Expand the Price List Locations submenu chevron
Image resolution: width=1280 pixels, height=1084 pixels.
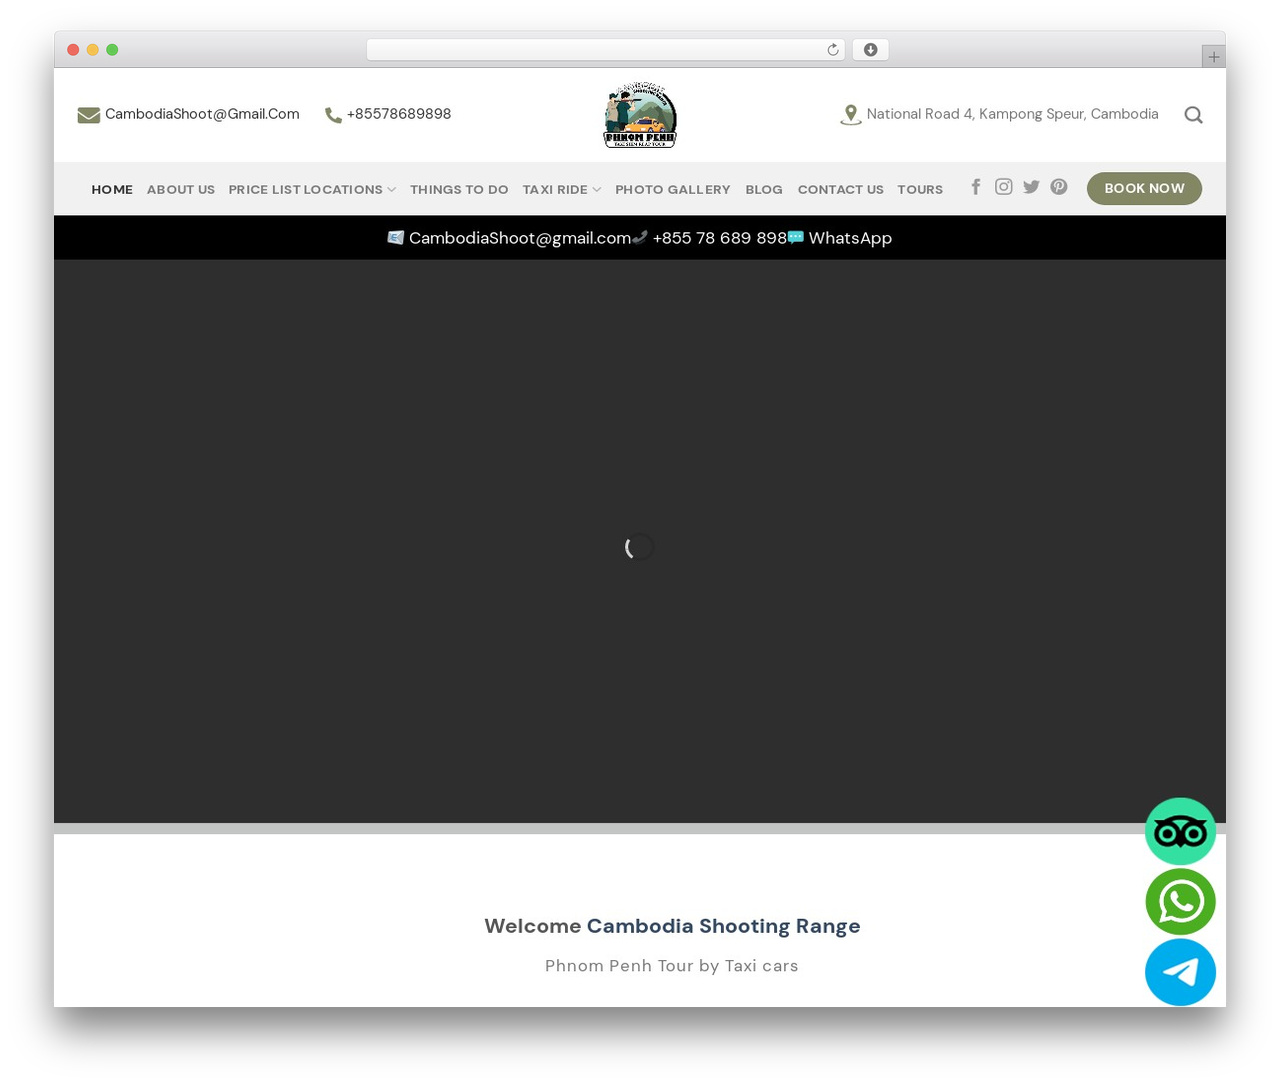point(391,189)
